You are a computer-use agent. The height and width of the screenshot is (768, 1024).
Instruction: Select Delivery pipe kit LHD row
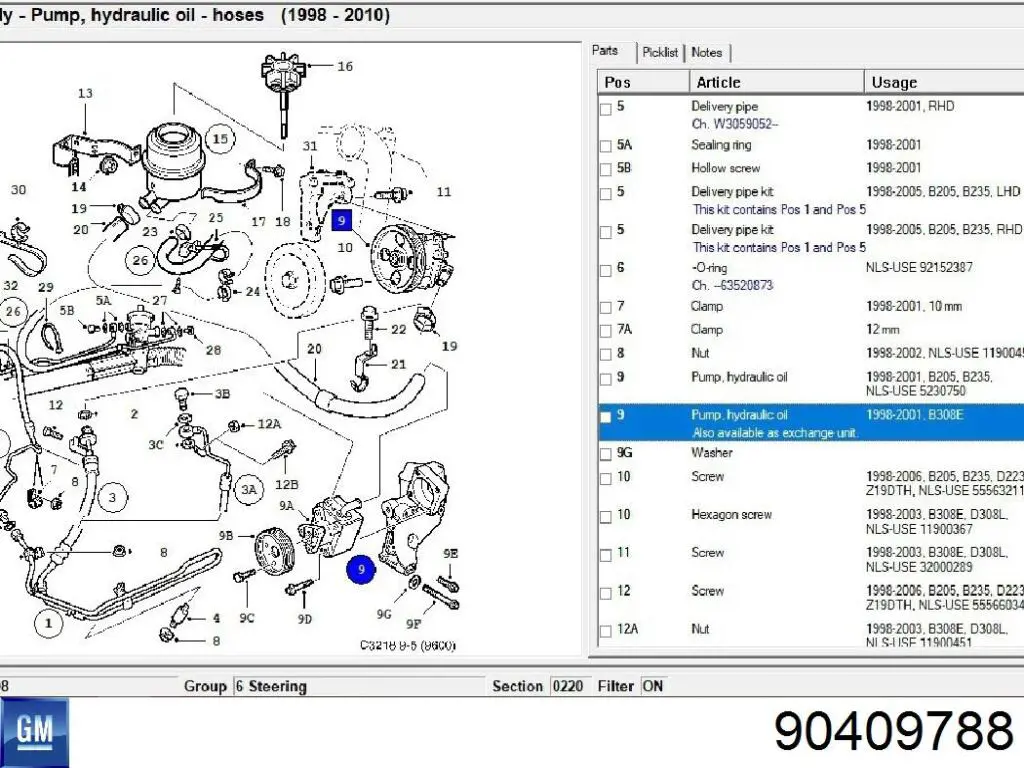(811, 200)
